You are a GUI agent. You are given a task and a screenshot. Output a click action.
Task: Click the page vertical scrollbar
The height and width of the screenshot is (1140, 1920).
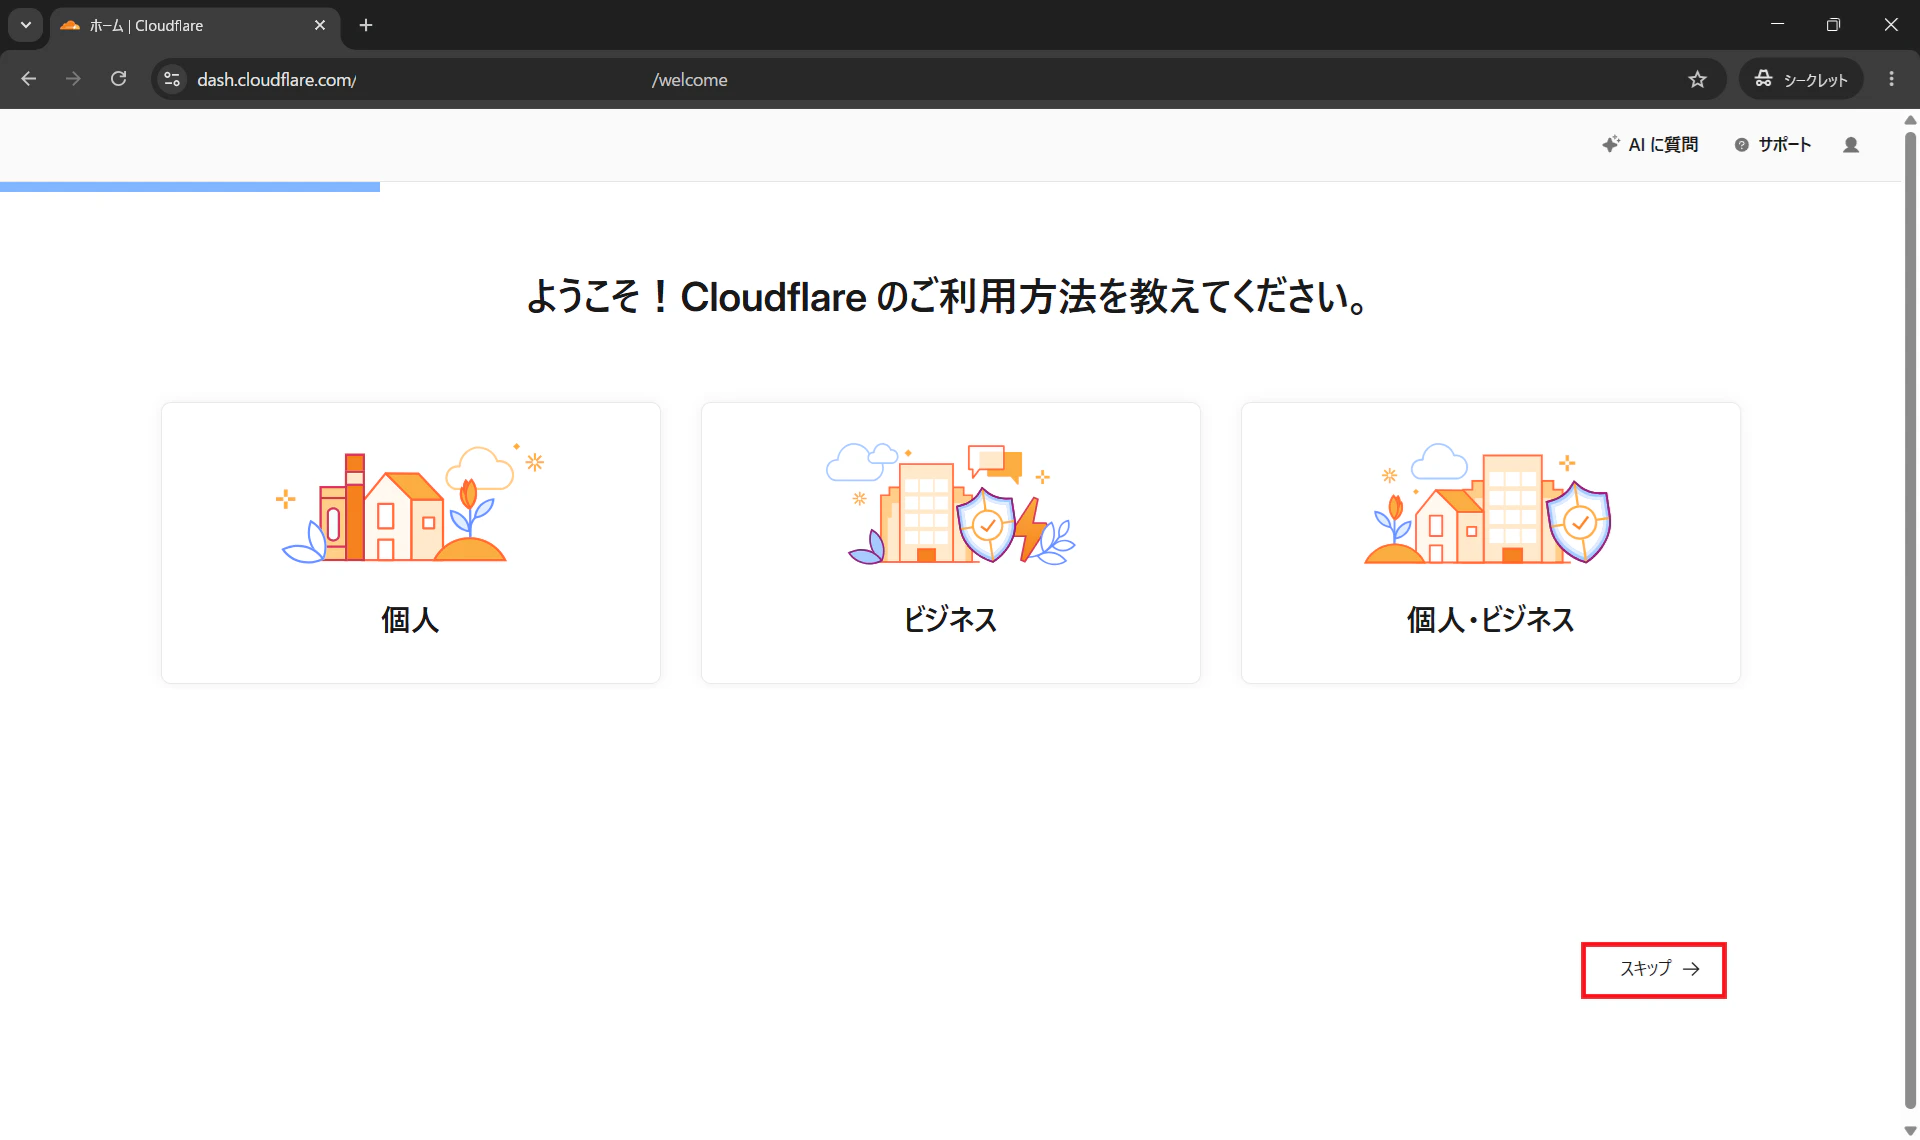tap(1910, 620)
